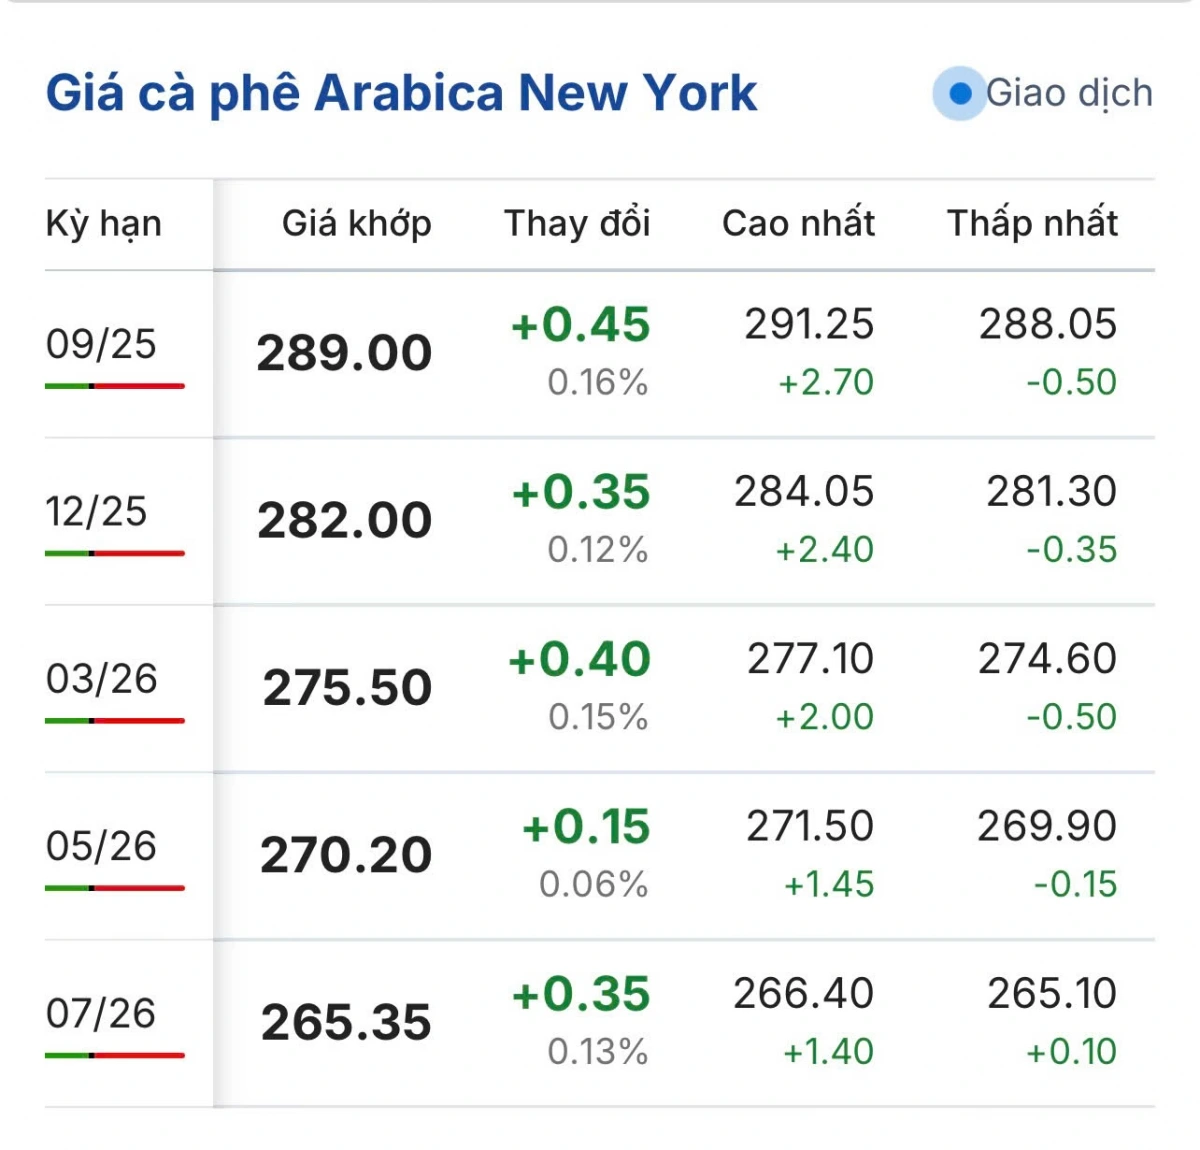Click the +0.40 change for 03/26
Screen dimensions: 1200x1150
(x=579, y=660)
